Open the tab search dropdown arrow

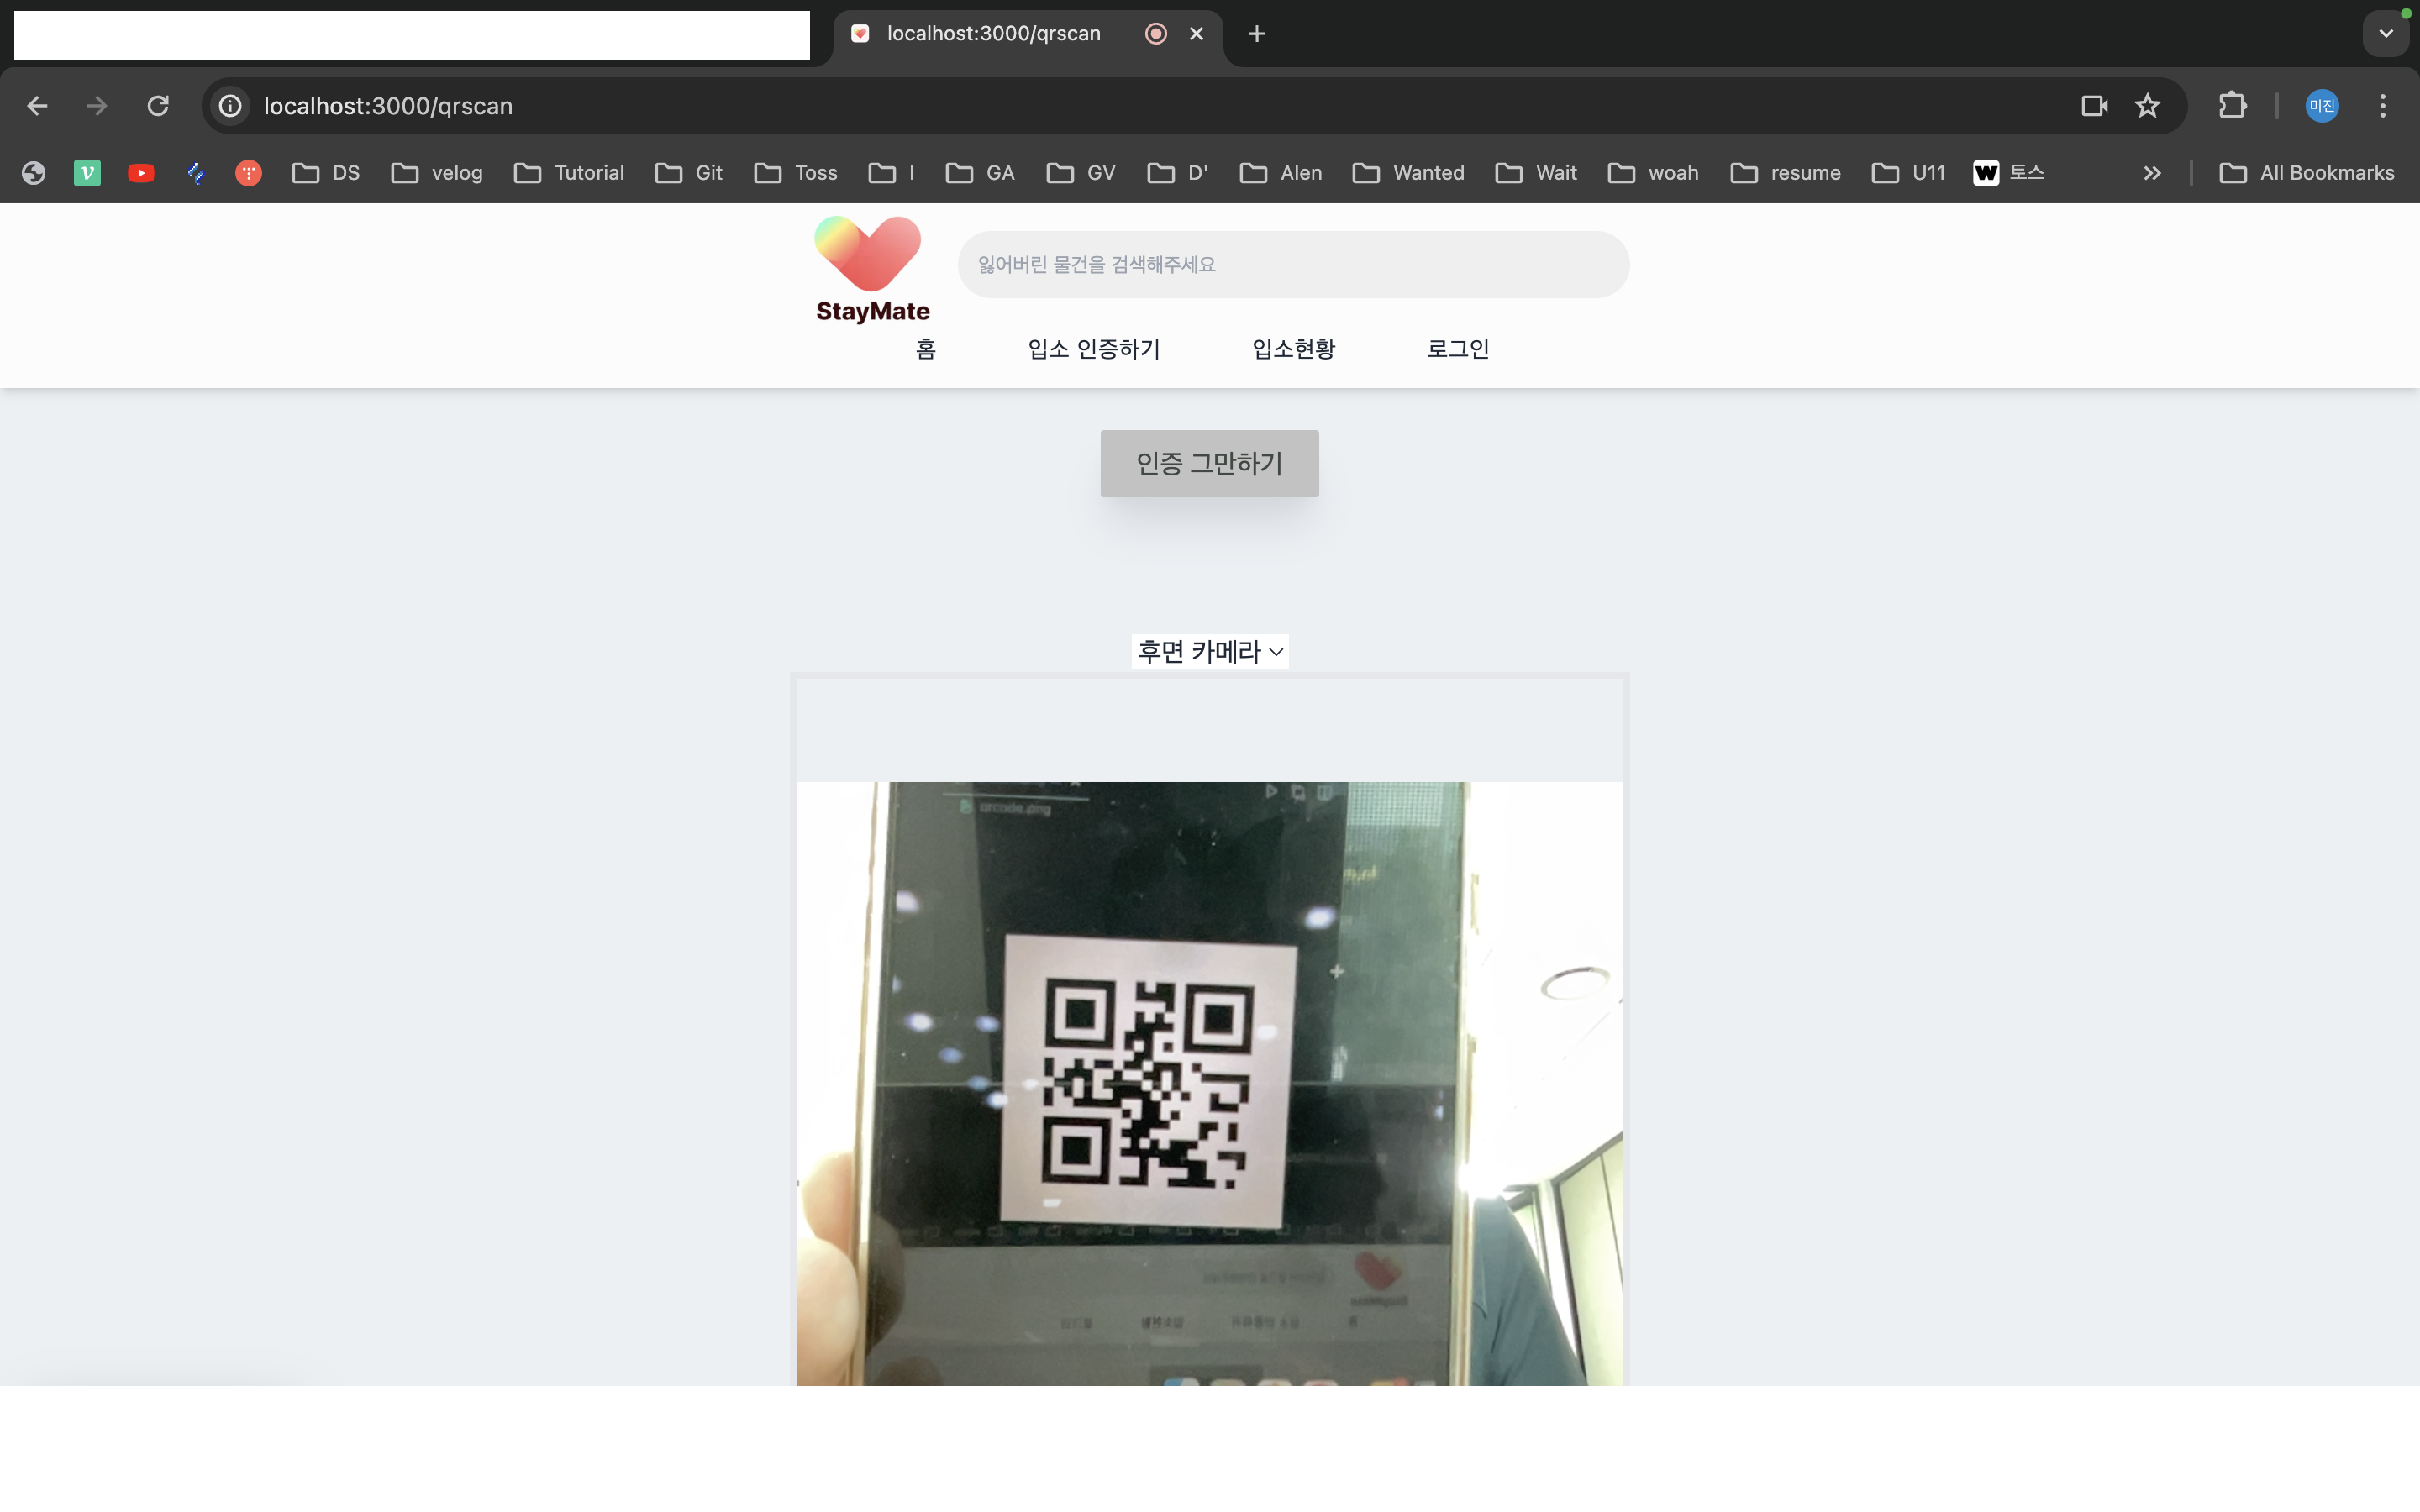(2385, 34)
